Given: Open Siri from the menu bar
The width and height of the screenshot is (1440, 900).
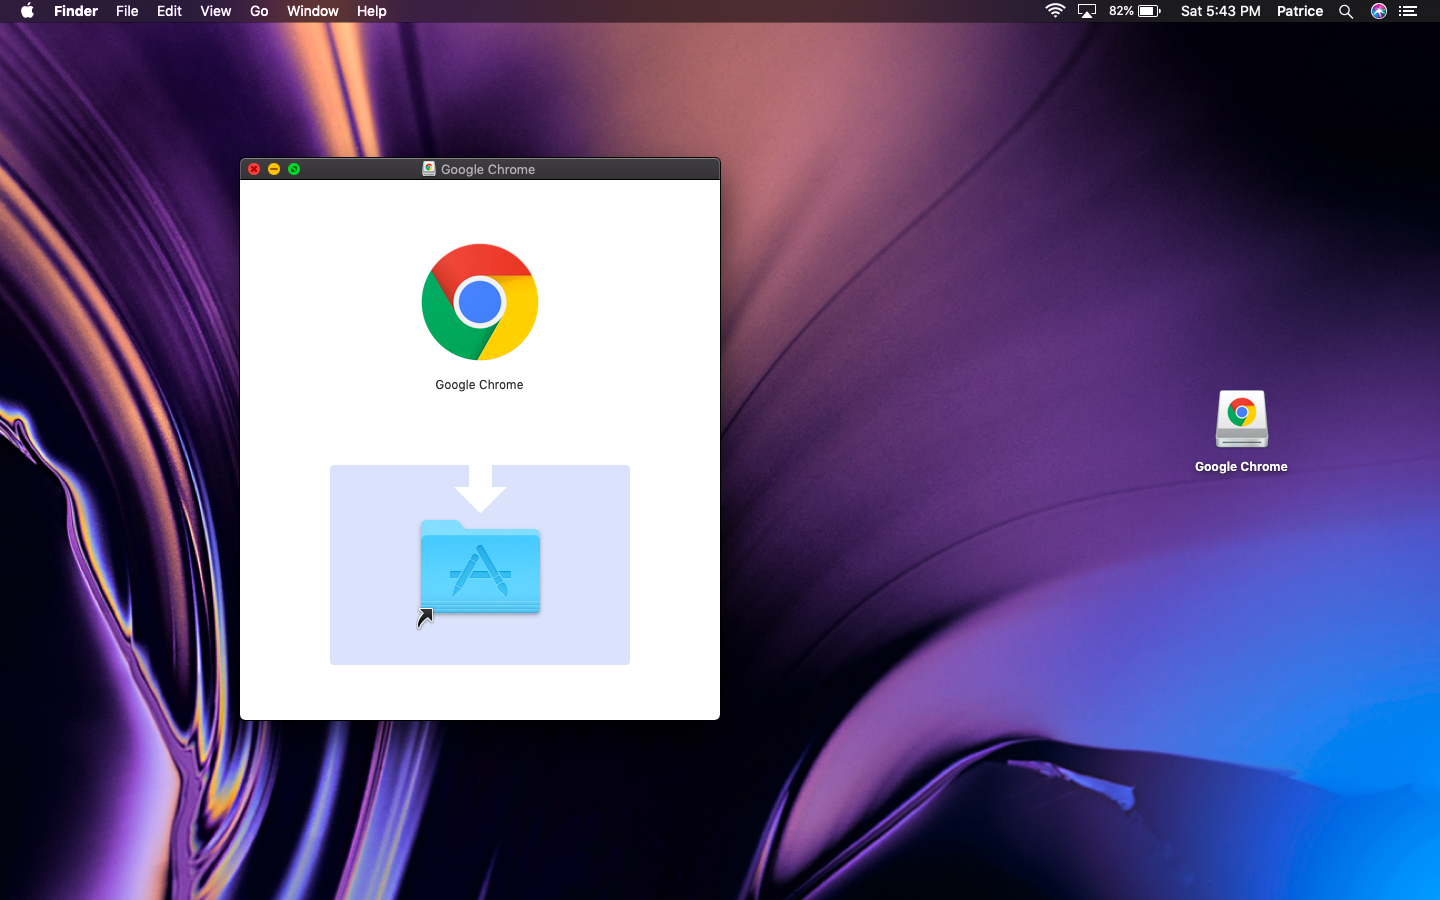Looking at the screenshot, I should [1379, 11].
